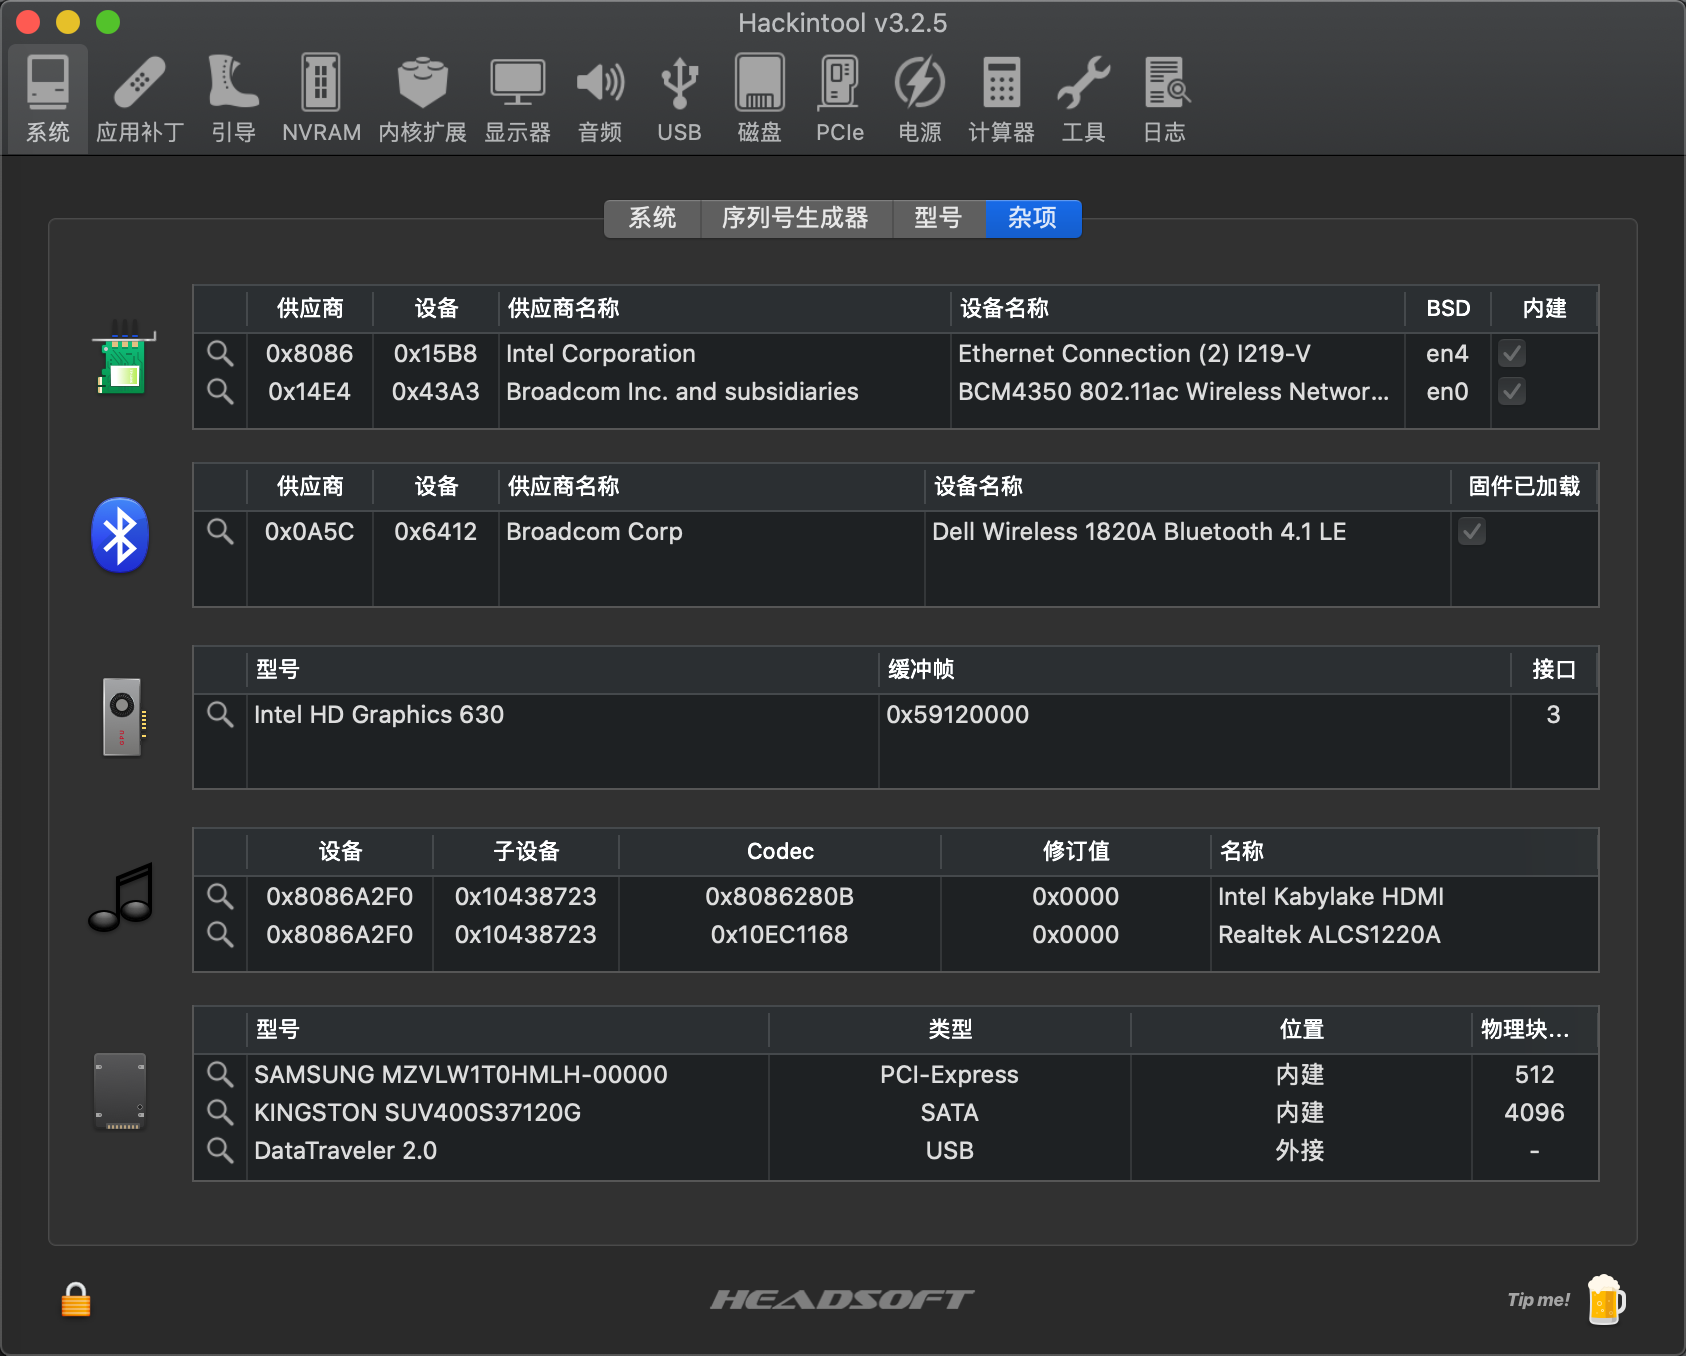The width and height of the screenshot is (1686, 1356).
Task: Click the Tip me! link text
Action: (1538, 1300)
